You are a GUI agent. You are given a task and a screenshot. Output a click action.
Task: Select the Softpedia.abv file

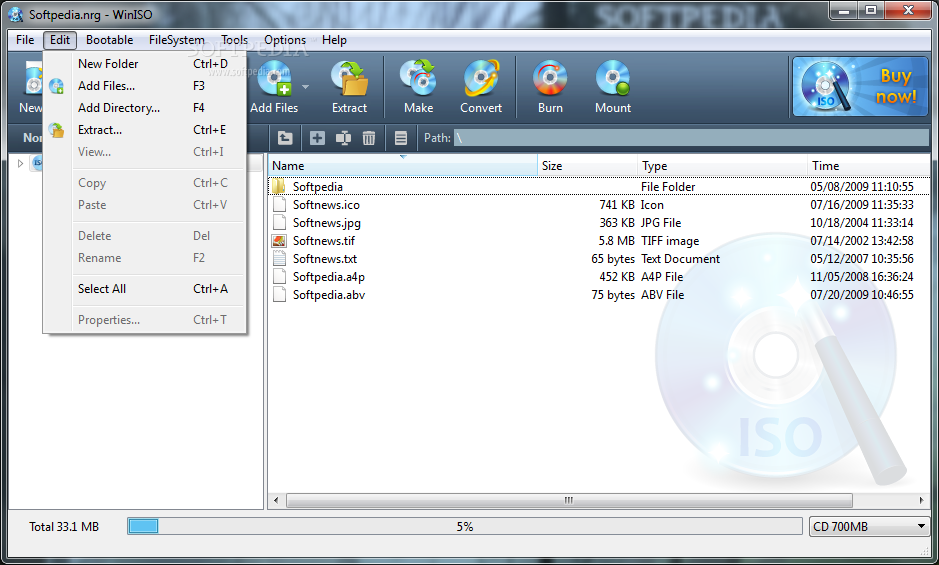tap(599, 295)
